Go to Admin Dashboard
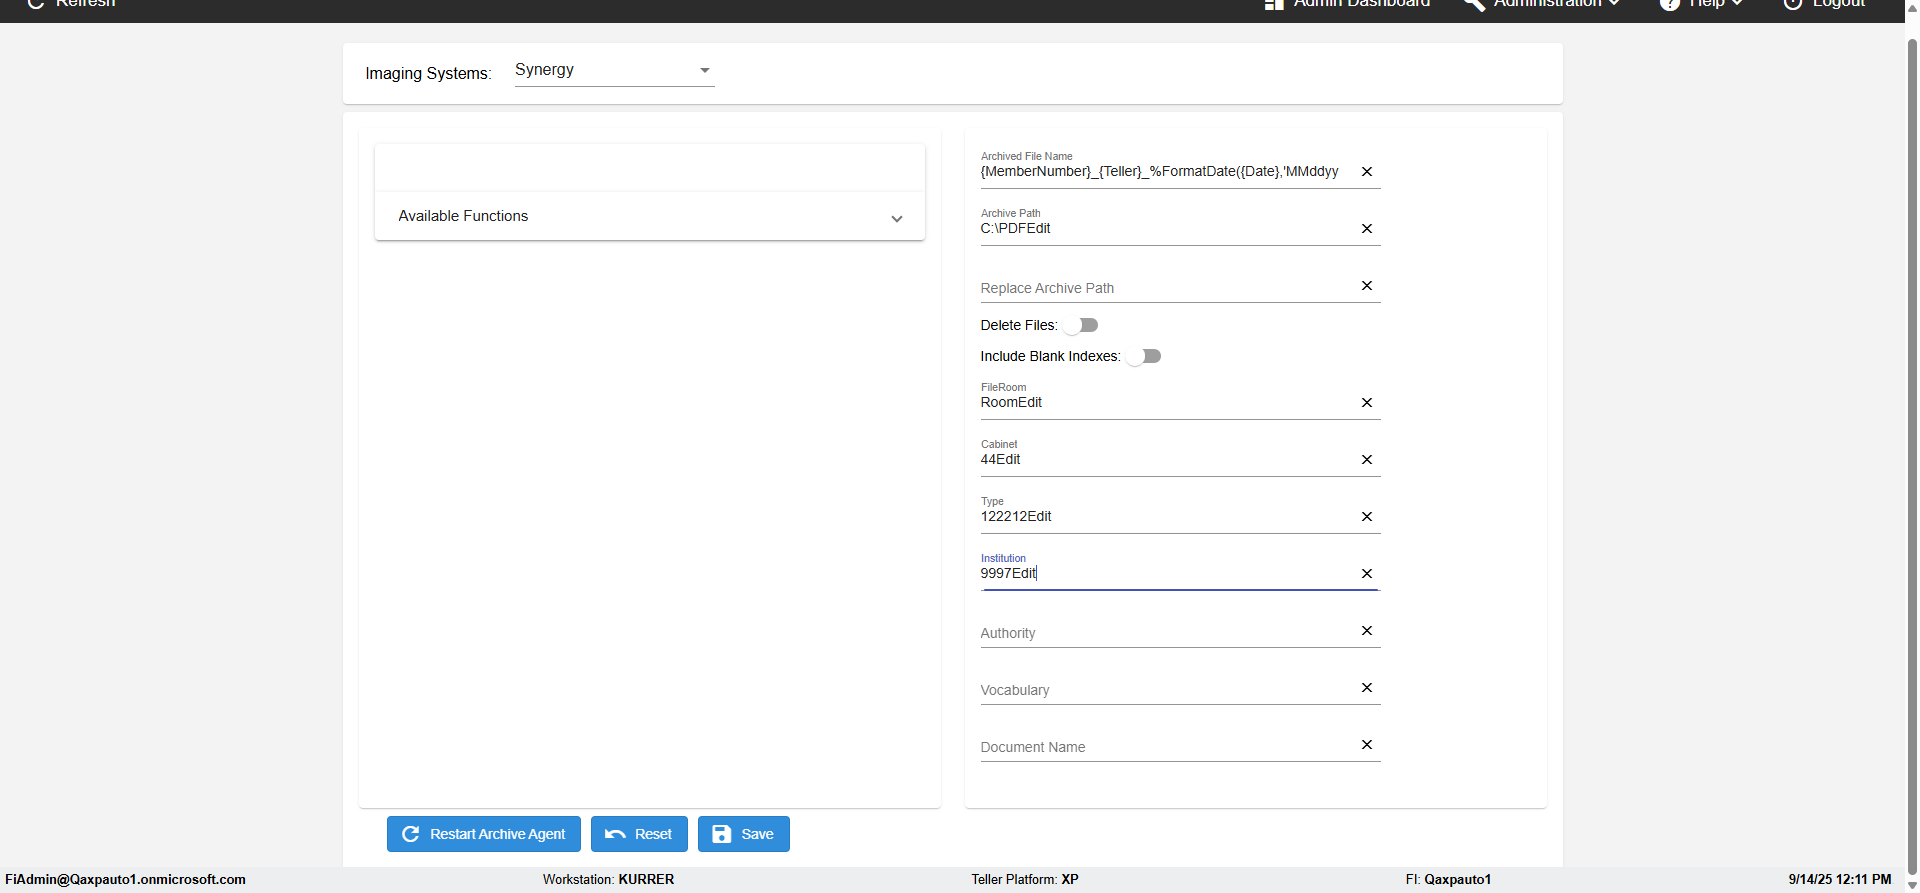 click(1348, 4)
